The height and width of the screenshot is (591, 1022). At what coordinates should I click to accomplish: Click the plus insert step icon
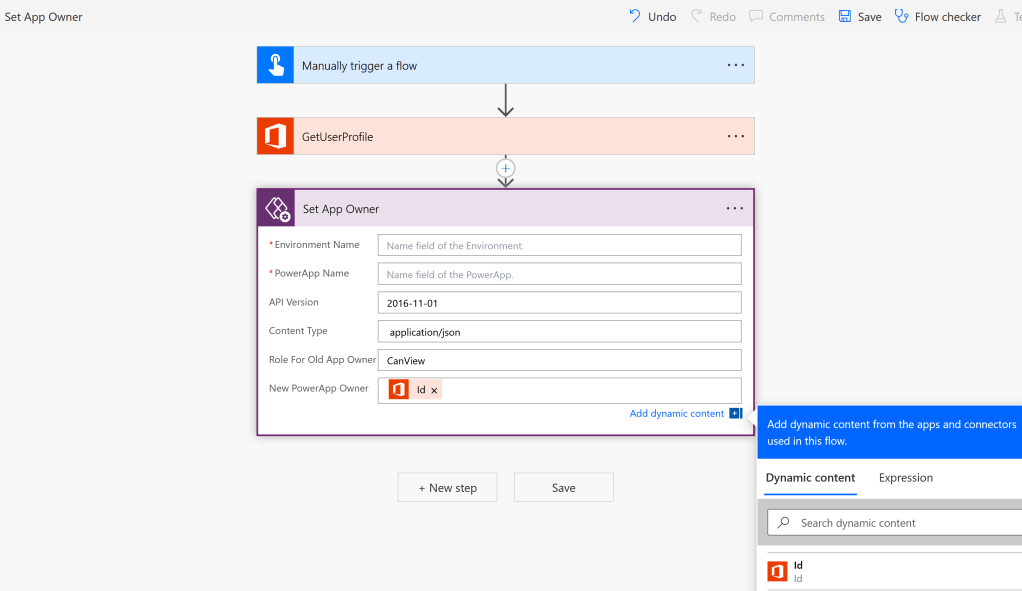506,168
